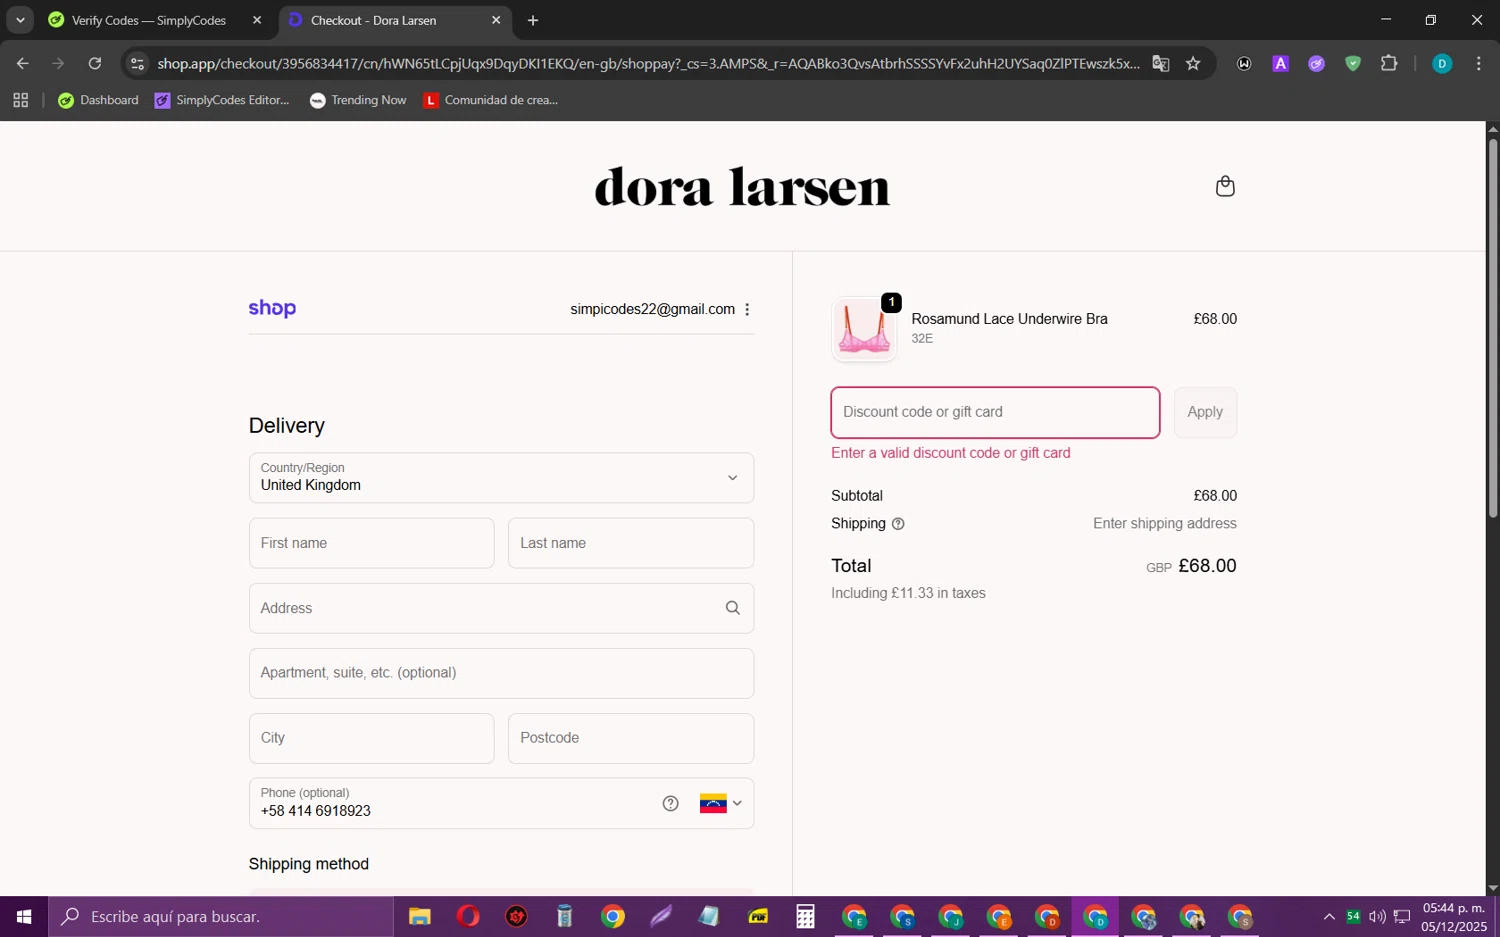The width and height of the screenshot is (1500, 937).
Task: Open the shopping bag cart icon
Action: pos(1225,187)
